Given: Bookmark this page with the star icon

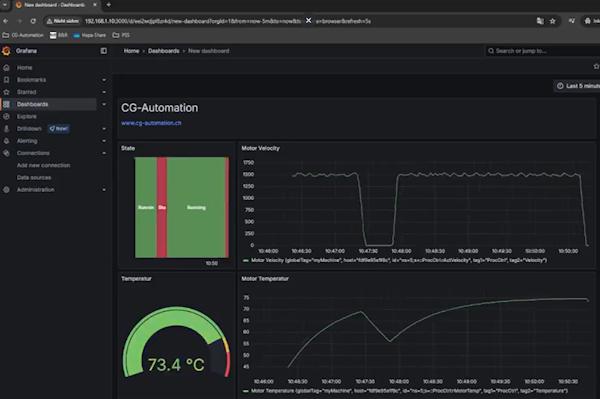Looking at the screenshot, I should [x=553, y=21].
